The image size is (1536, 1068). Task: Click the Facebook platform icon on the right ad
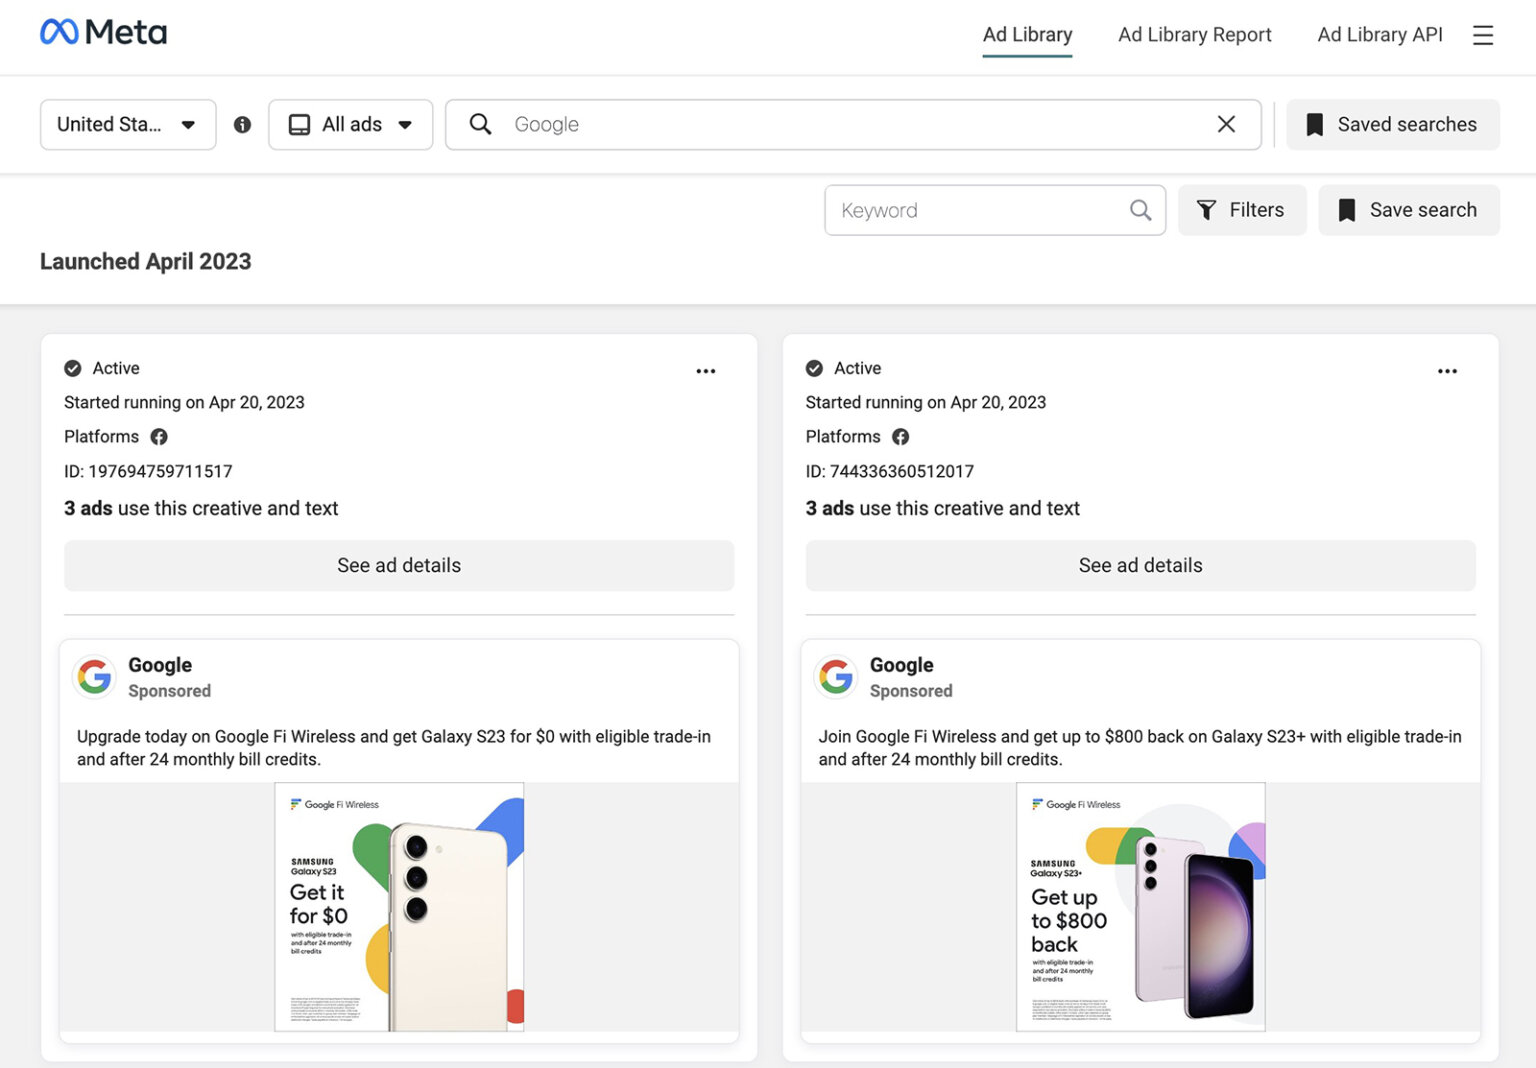click(900, 436)
